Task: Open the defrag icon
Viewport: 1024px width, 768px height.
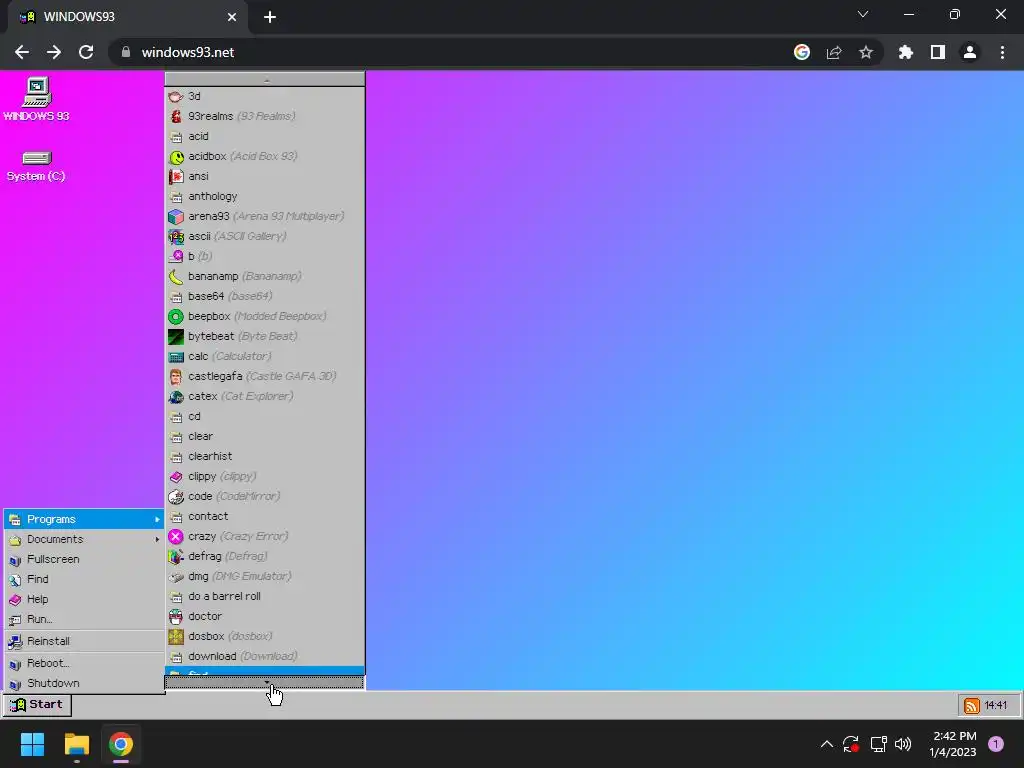Action: [x=176, y=556]
